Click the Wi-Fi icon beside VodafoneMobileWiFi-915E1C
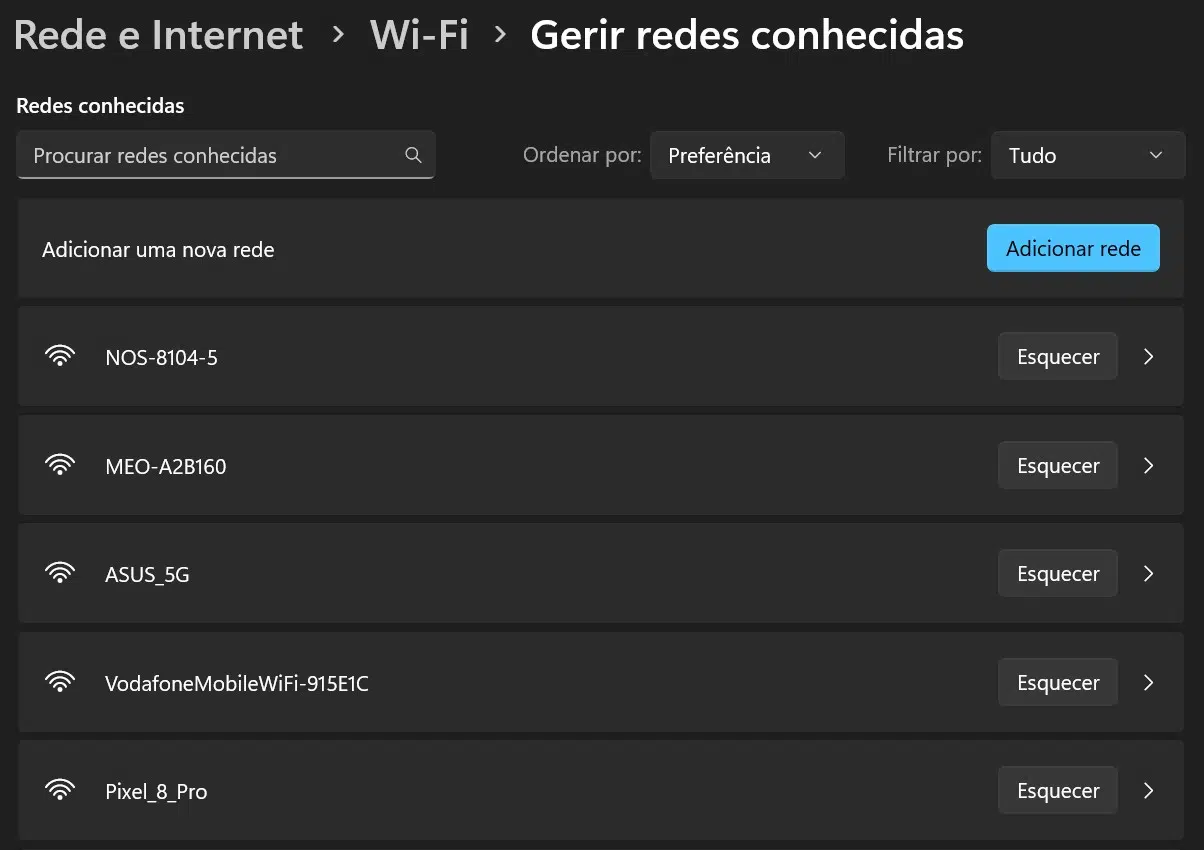Image resolution: width=1204 pixels, height=850 pixels. pyautogui.click(x=60, y=683)
